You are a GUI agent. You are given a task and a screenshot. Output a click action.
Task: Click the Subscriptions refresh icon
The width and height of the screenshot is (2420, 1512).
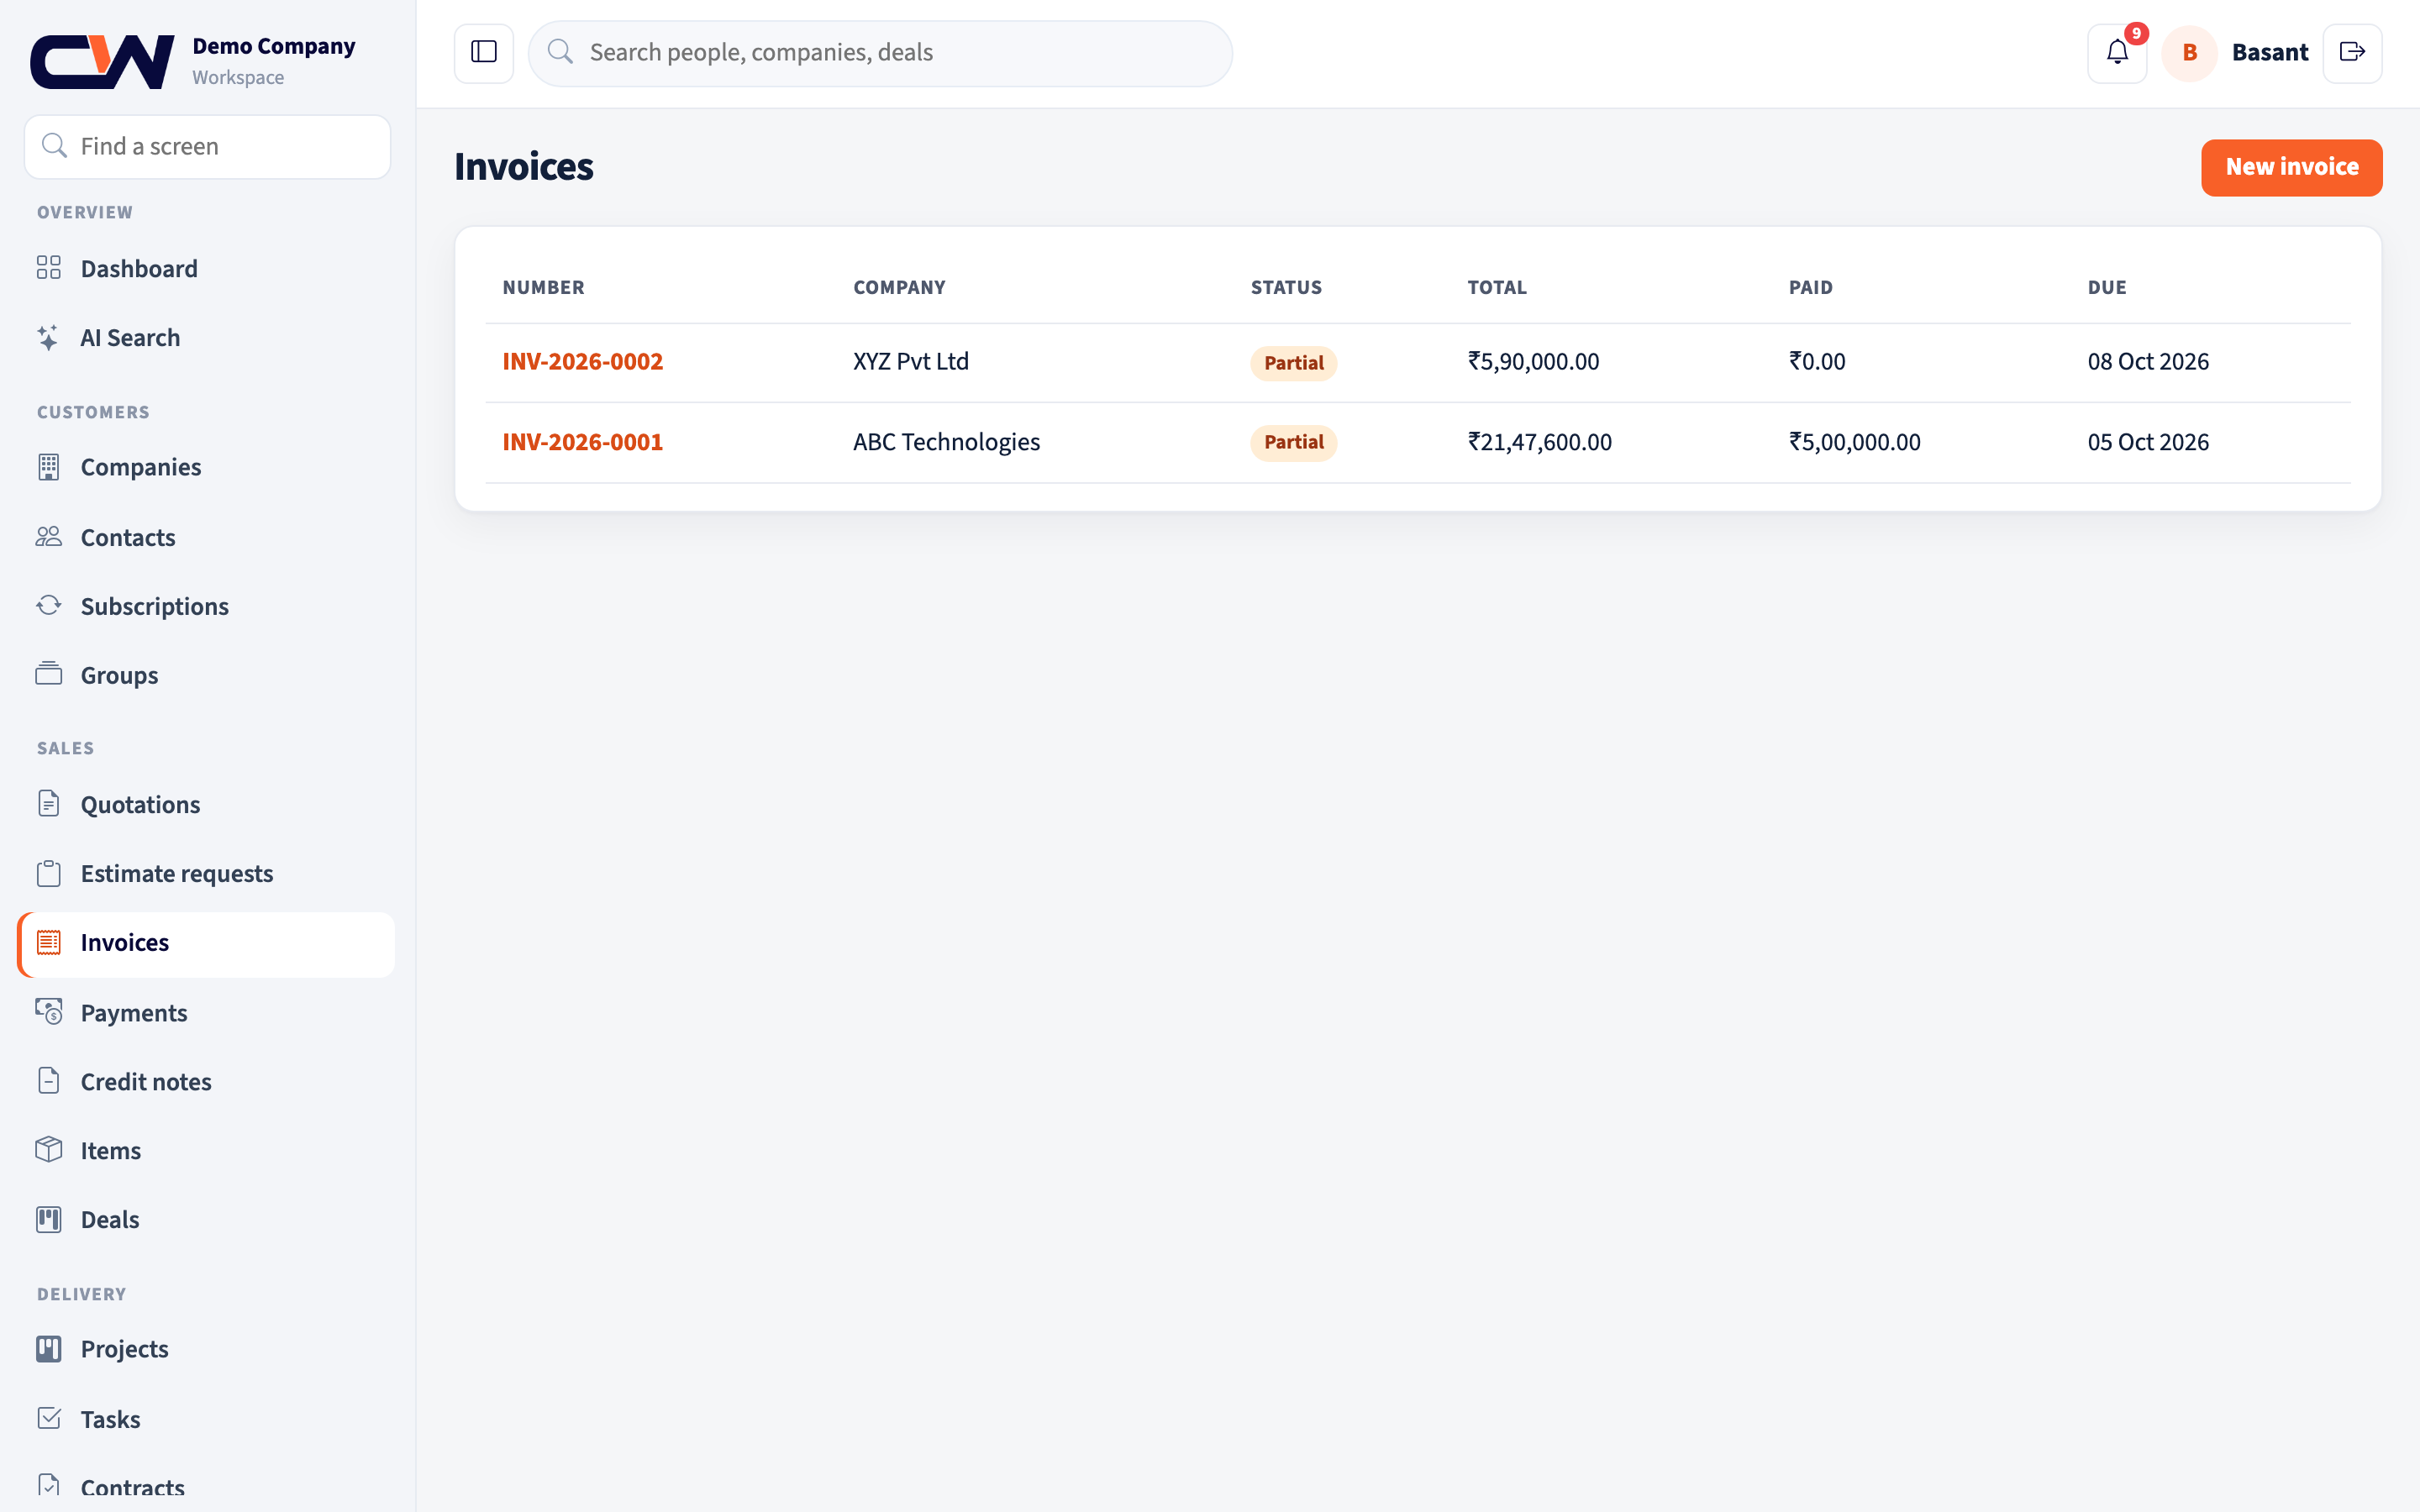coord(49,606)
